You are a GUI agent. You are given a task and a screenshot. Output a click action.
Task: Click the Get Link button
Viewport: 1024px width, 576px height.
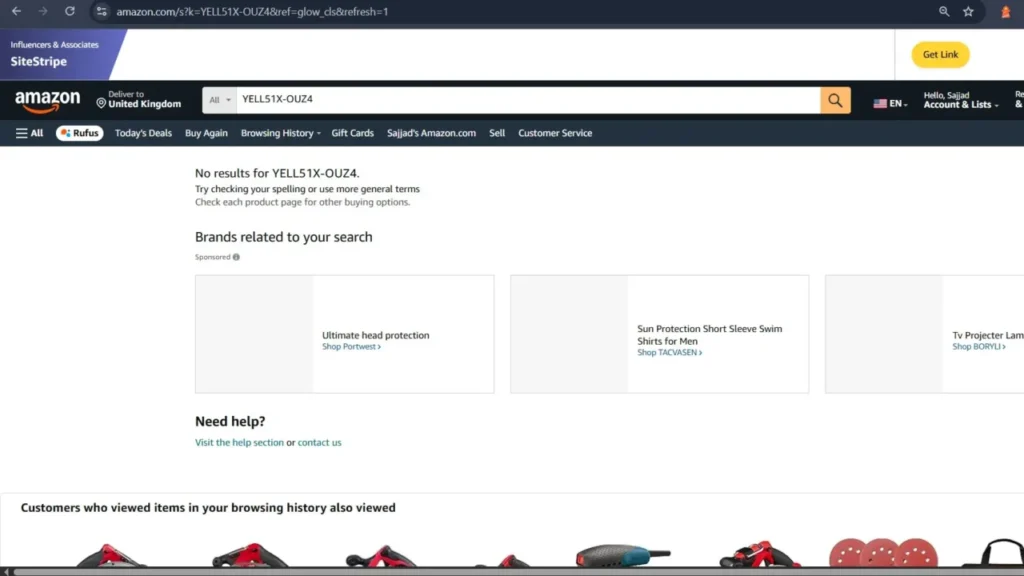940,55
